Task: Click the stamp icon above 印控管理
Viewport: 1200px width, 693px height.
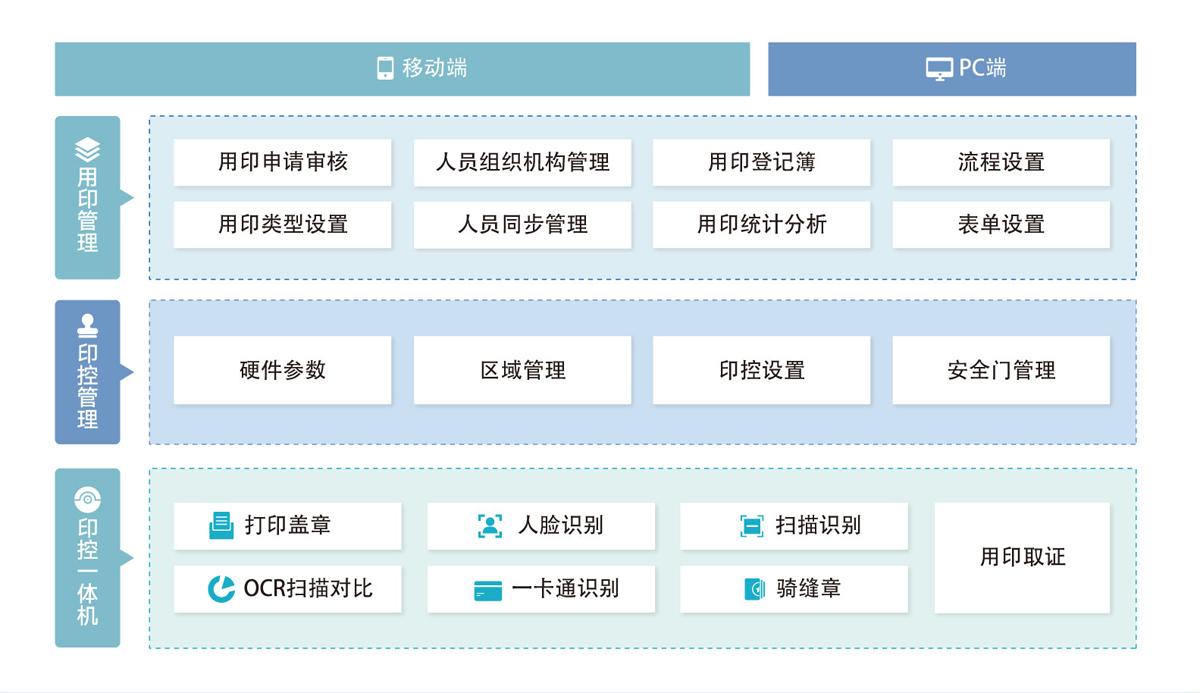Action: coord(88,326)
